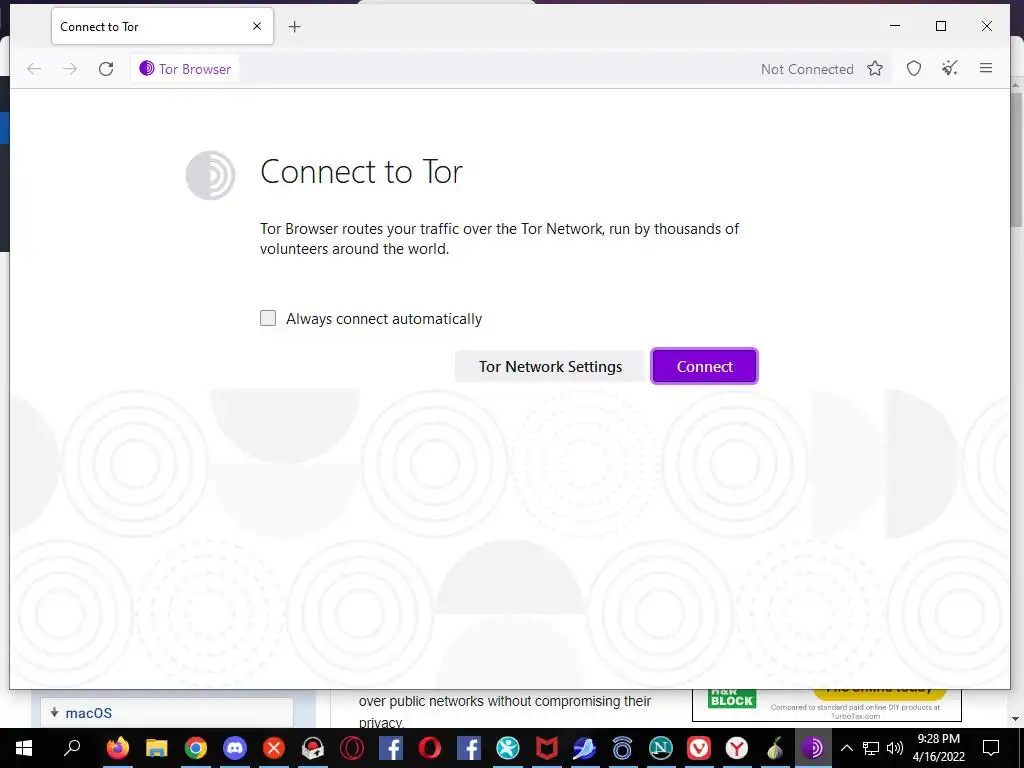Viewport: 1024px width, 768px height.
Task: Open File Explorer from taskbar
Action: coord(157,748)
